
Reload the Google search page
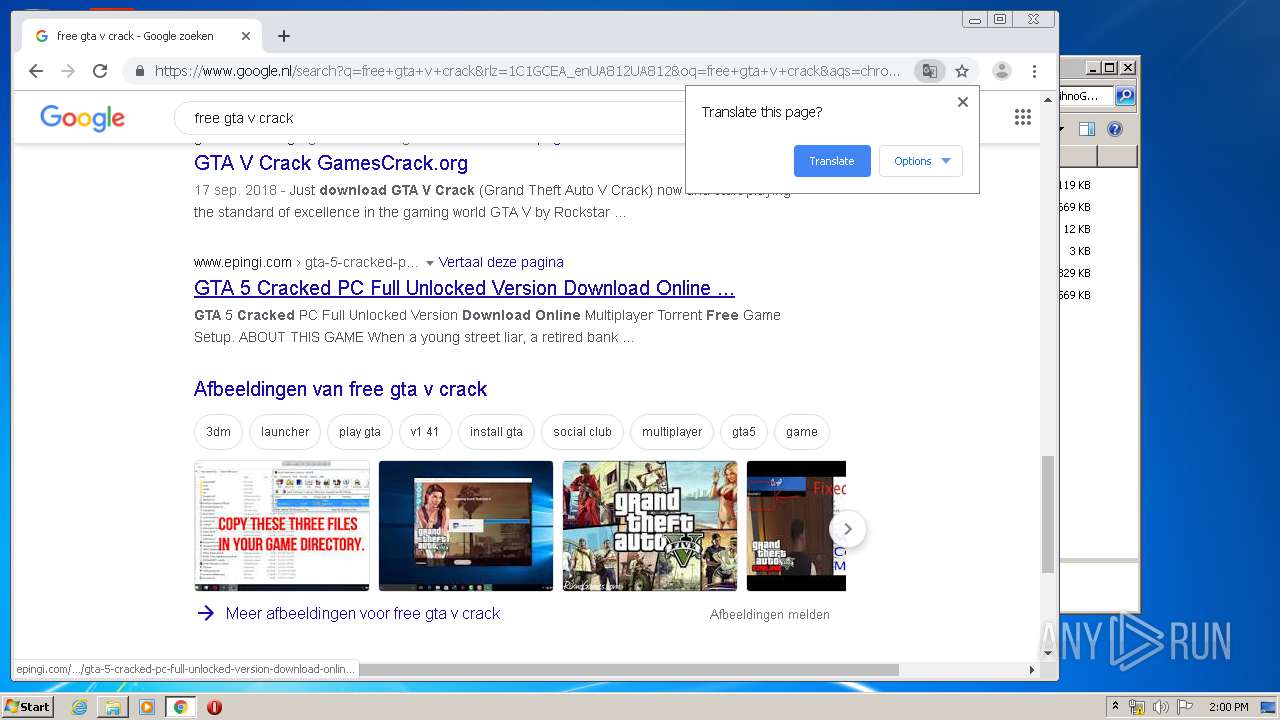pyautogui.click(x=100, y=71)
